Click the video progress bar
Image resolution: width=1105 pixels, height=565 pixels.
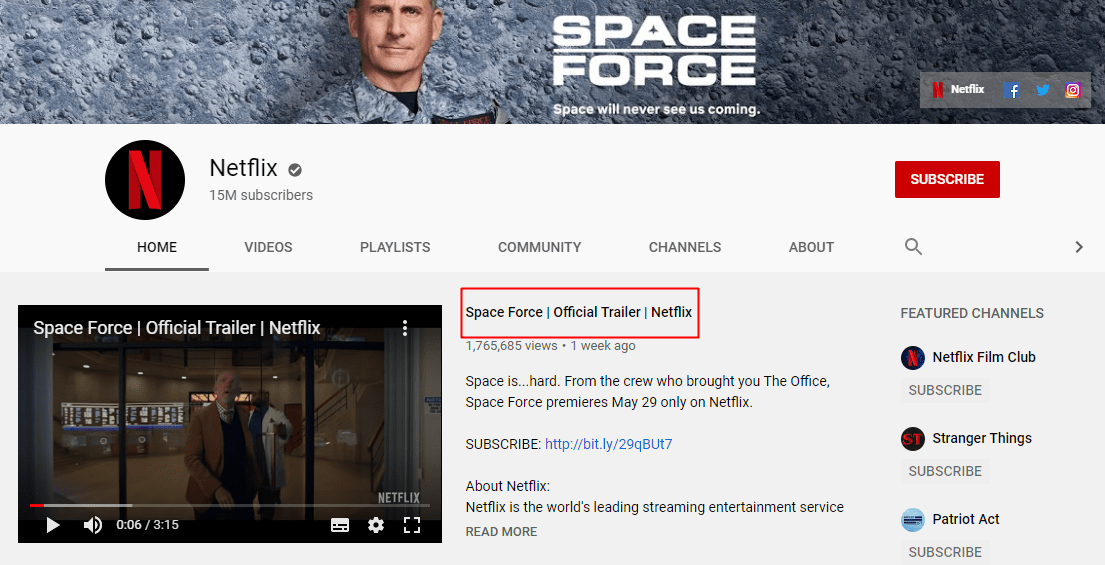(x=230, y=505)
